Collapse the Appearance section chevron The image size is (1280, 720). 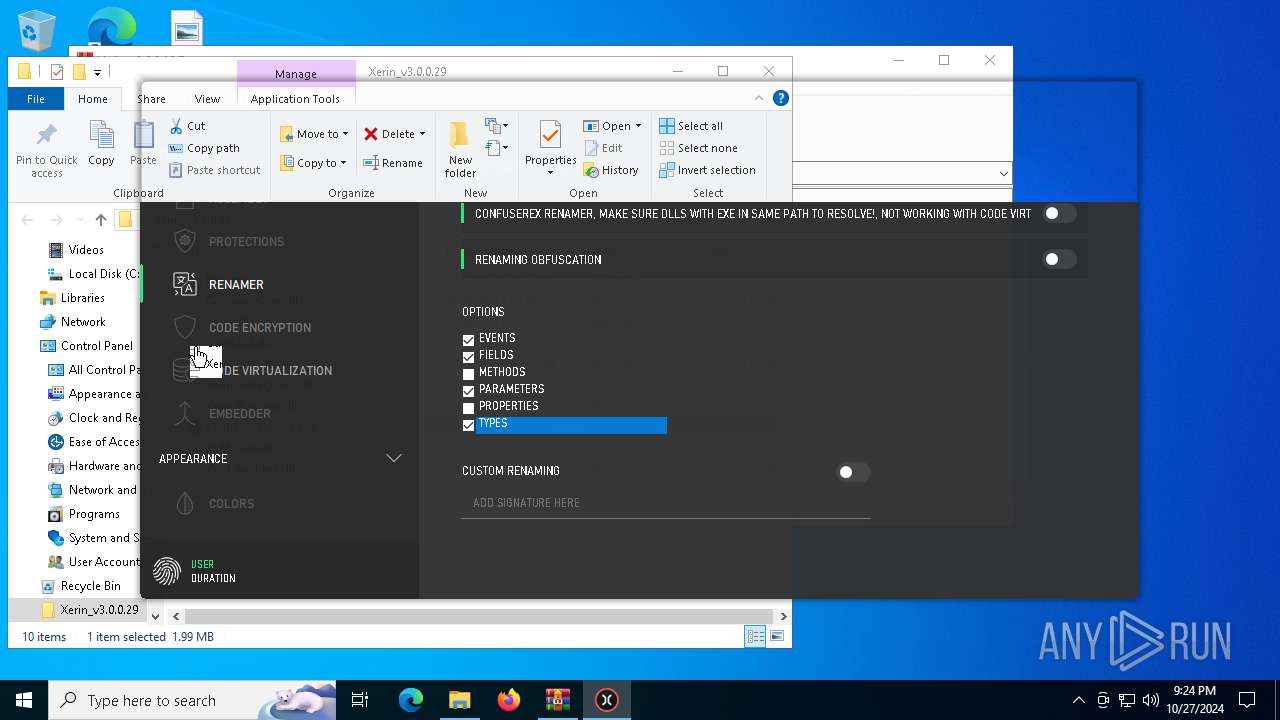click(394, 458)
